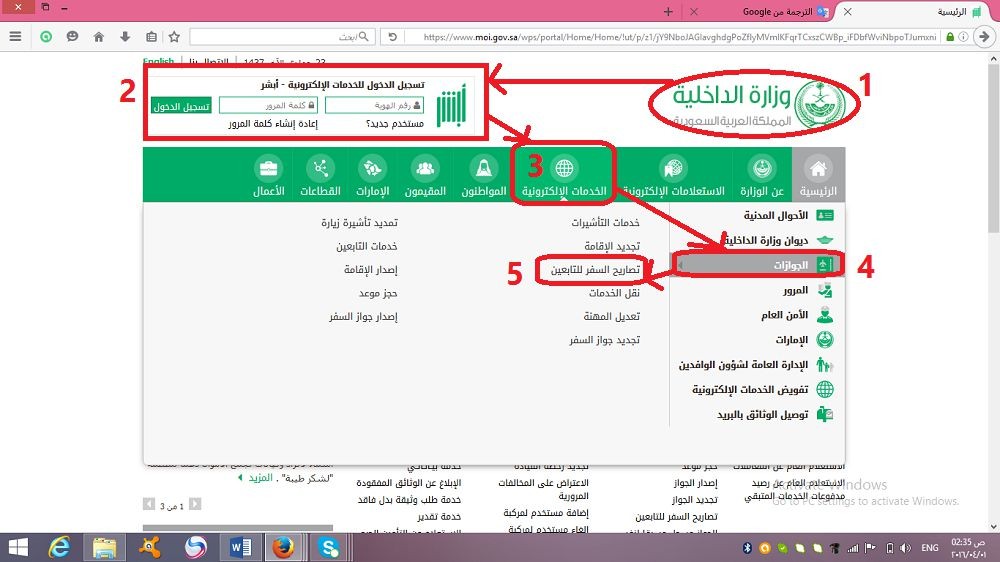Click the كلمة المرور password field
Screen dimensions: 1000x562
click(268, 105)
